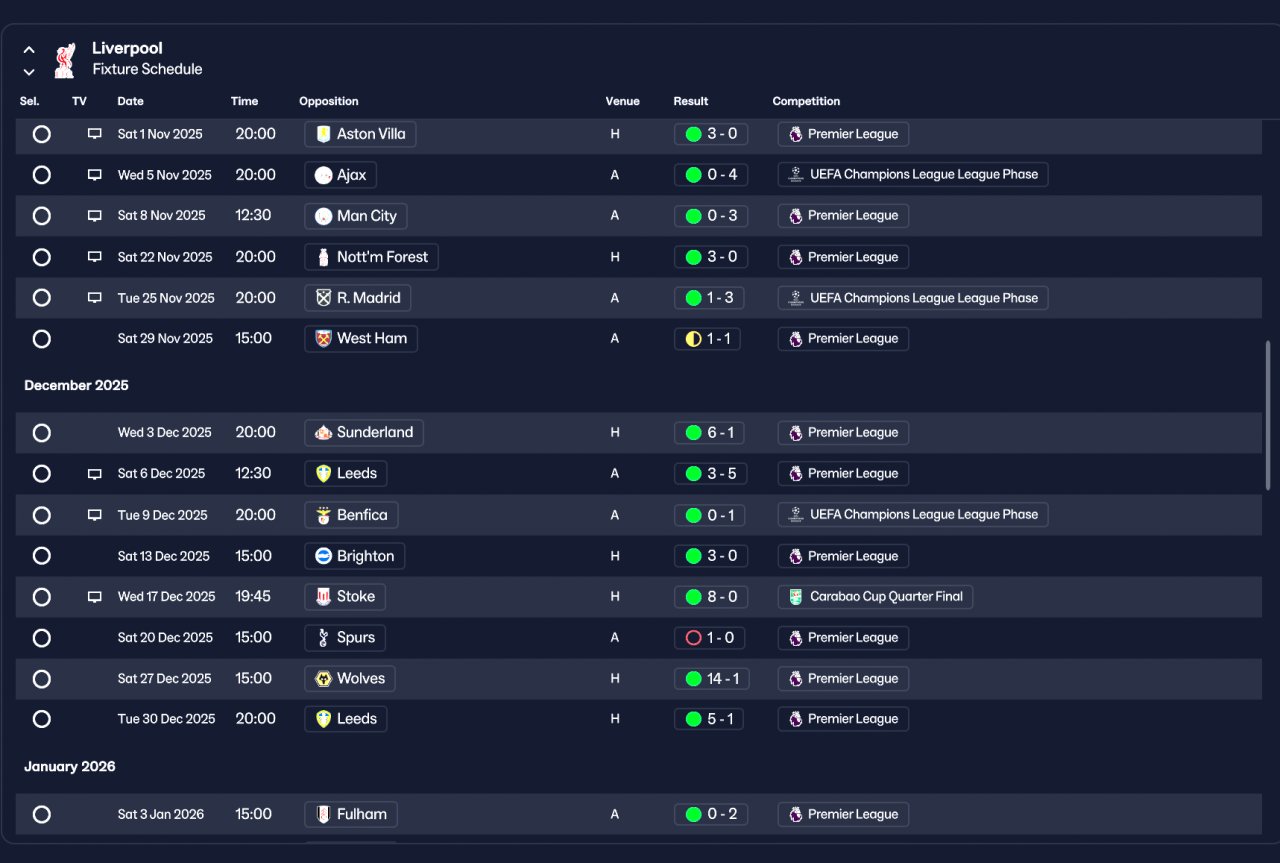Open the 14 - 1 Wolves result
Image resolution: width=1280 pixels, height=863 pixels.
click(709, 679)
